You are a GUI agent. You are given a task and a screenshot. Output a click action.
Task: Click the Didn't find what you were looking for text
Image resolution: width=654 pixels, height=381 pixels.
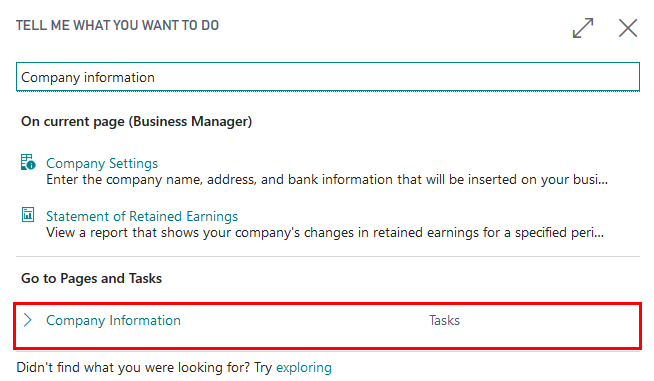click(x=144, y=368)
